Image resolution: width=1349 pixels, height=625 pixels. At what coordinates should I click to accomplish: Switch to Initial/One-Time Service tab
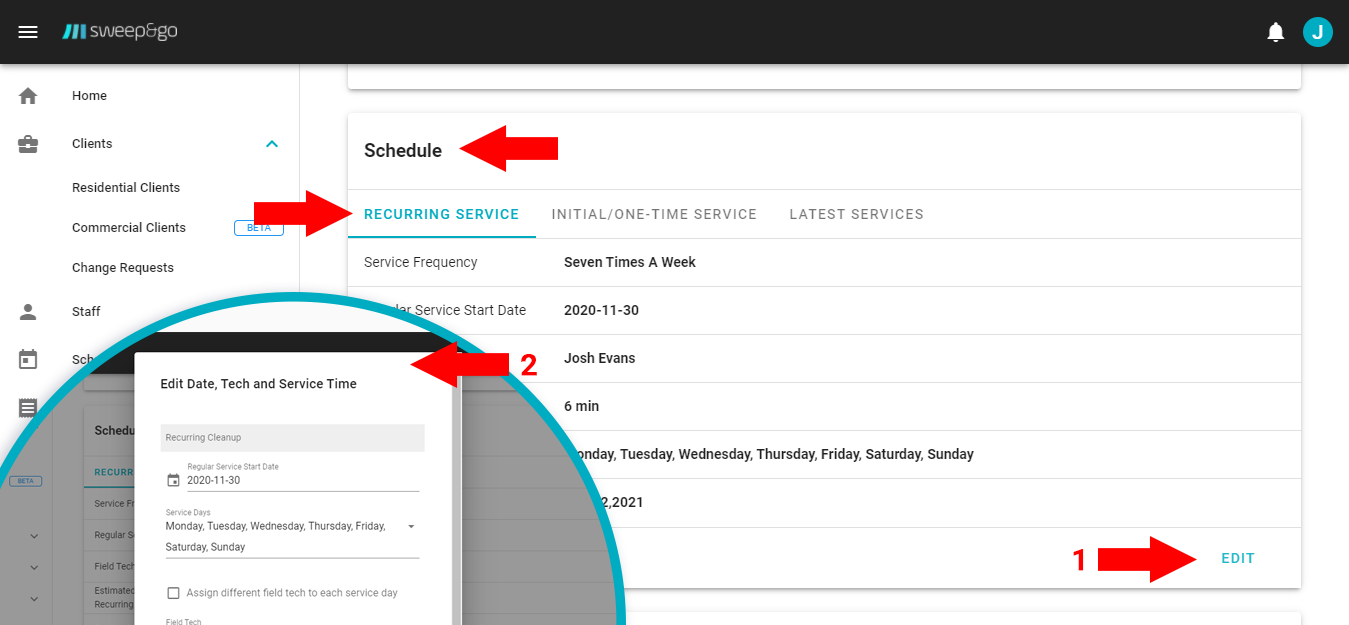654,214
